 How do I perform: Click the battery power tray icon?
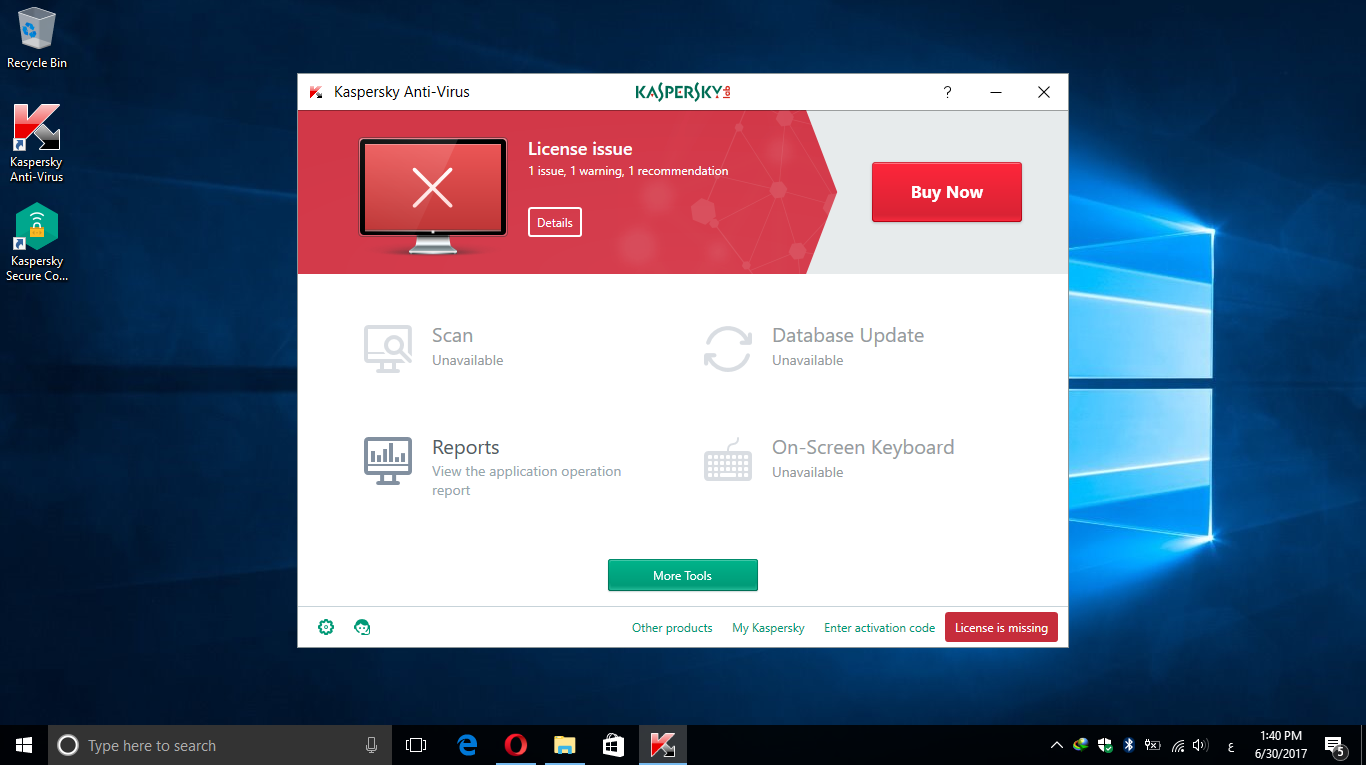pyautogui.click(x=1153, y=745)
